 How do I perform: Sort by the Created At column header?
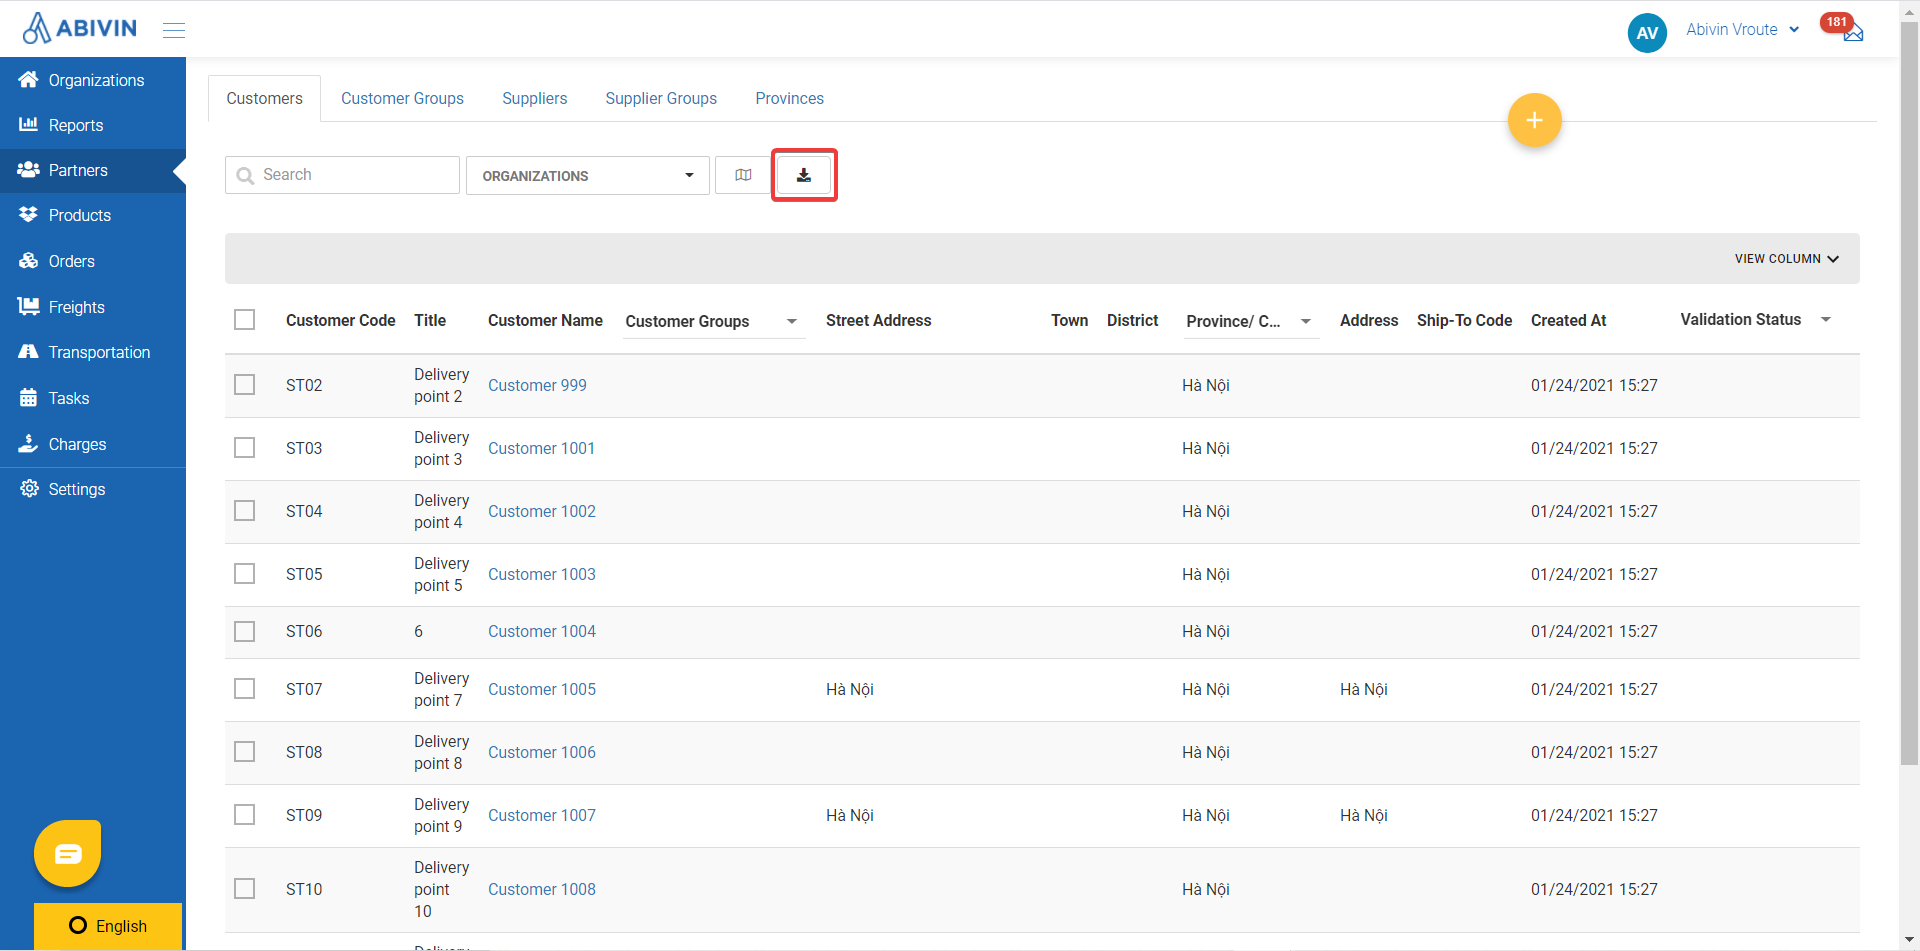point(1568,320)
